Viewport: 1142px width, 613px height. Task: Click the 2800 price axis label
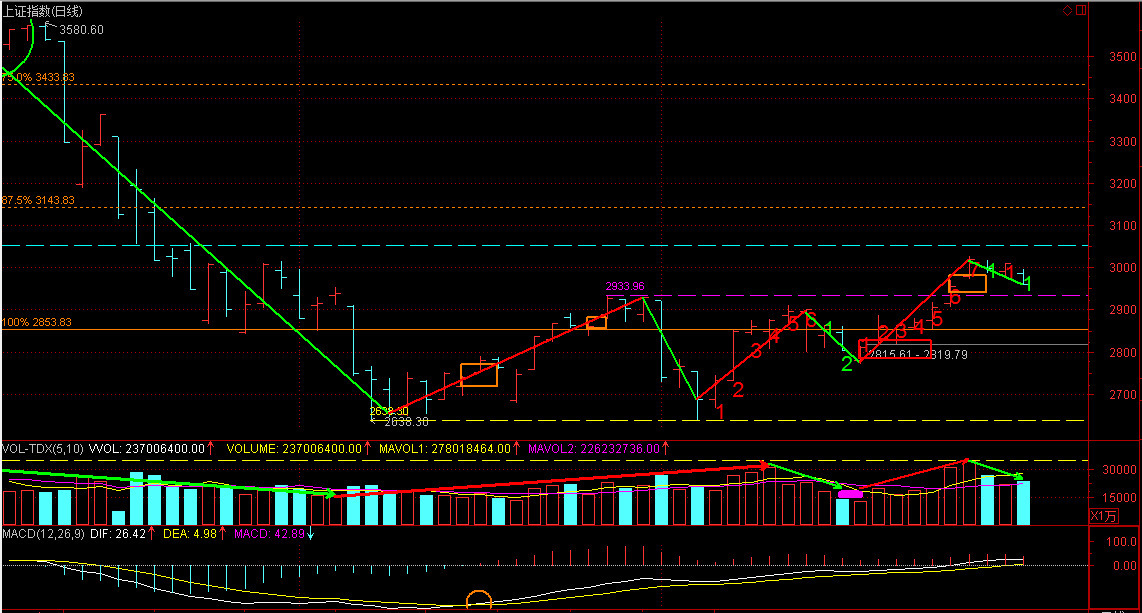tap(1122, 352)
